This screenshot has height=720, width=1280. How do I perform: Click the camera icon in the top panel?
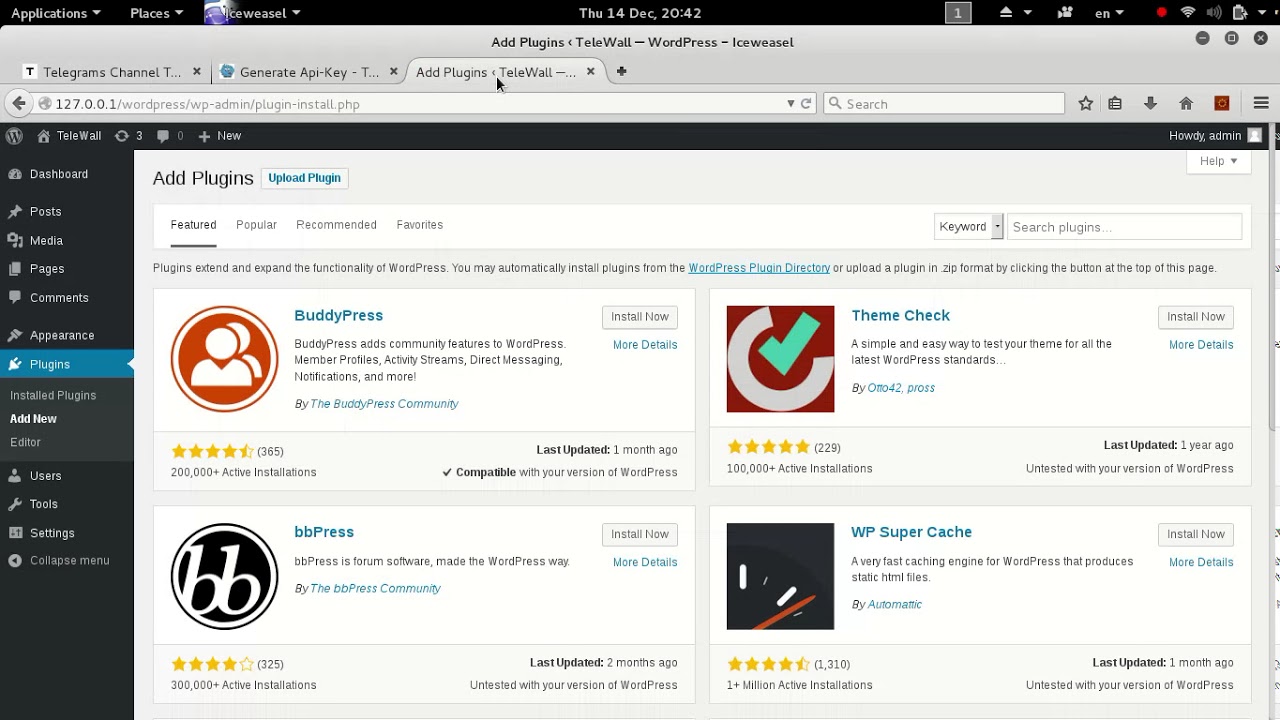tap(1065, 13)
